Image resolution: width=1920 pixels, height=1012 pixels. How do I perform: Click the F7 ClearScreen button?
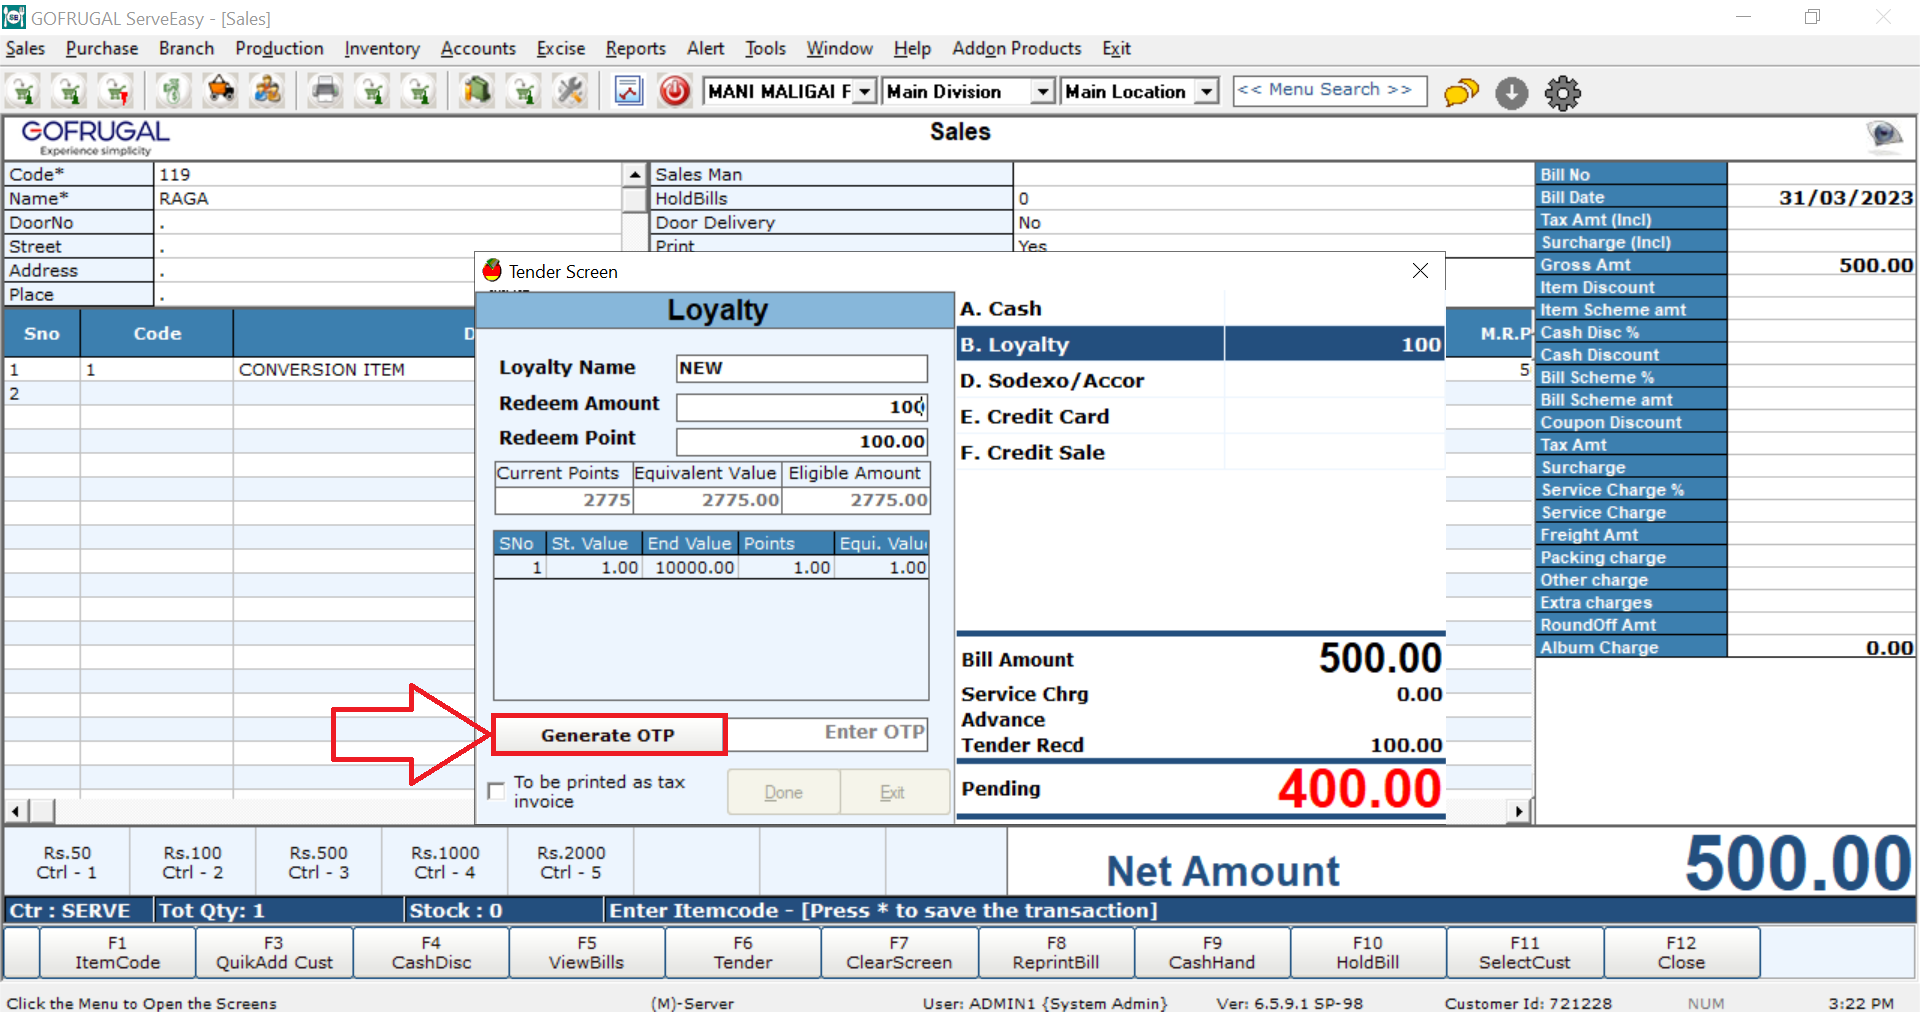tap(899, 952)
